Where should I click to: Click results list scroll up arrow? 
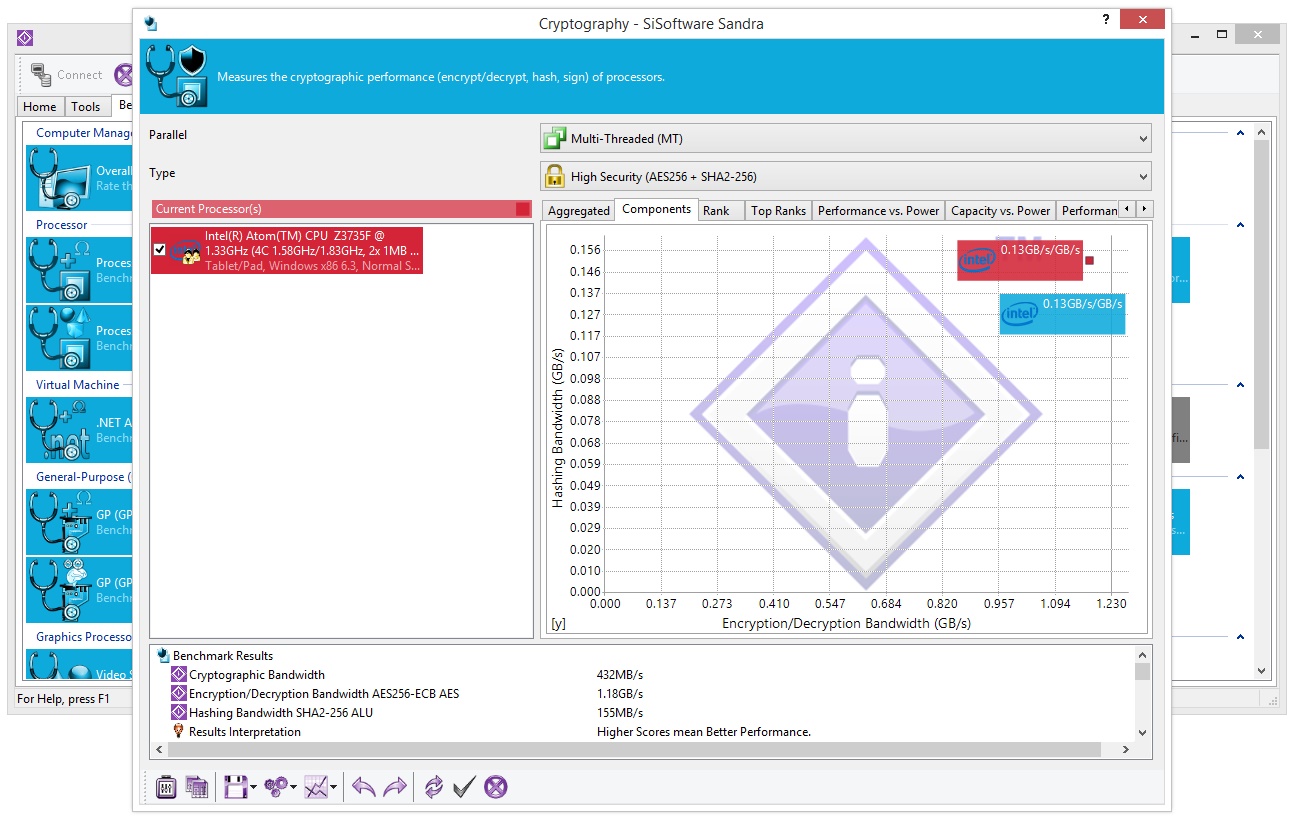pyautogui.click(x=1143, y=654)
